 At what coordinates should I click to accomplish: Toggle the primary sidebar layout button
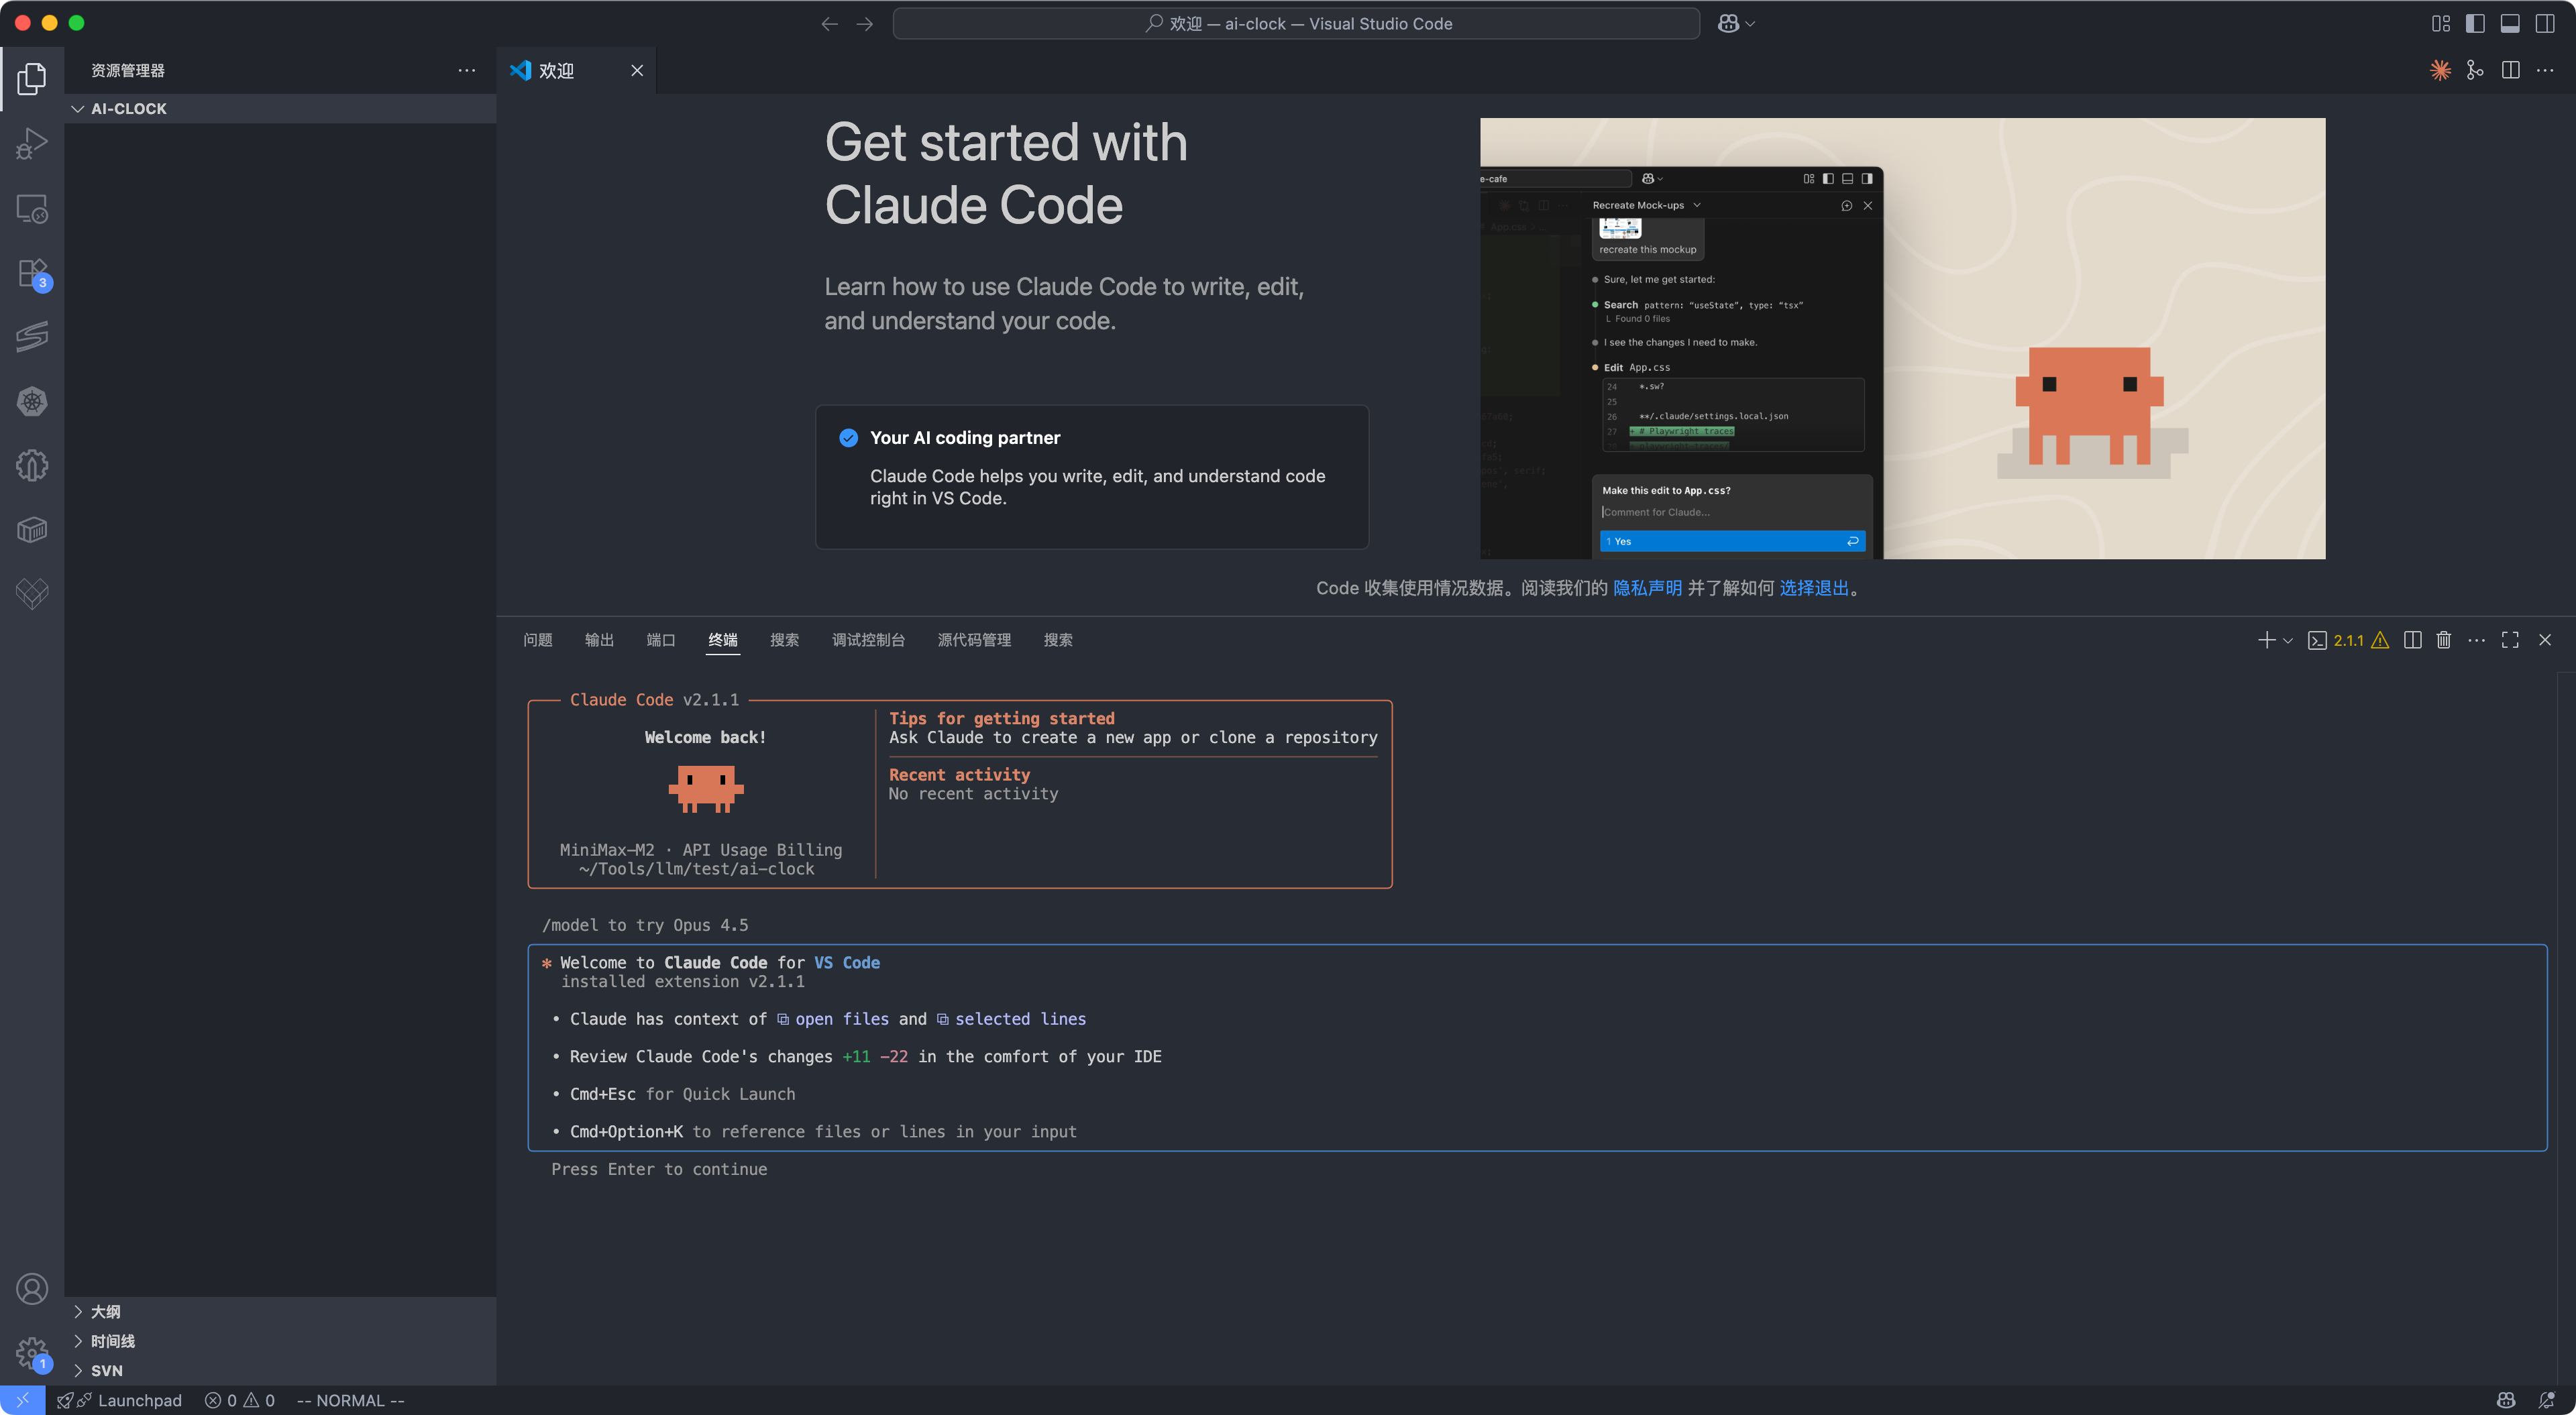[x=2475, y=23]
